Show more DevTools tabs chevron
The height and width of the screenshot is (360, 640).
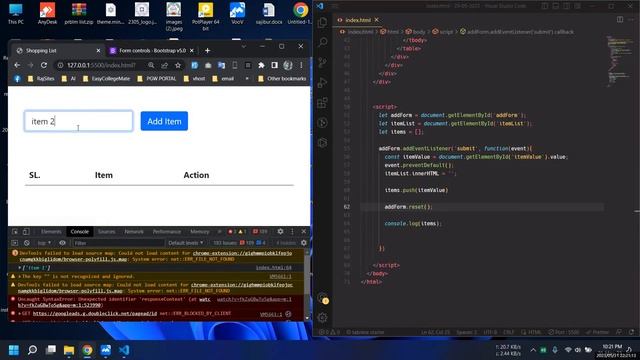point(219,231)
